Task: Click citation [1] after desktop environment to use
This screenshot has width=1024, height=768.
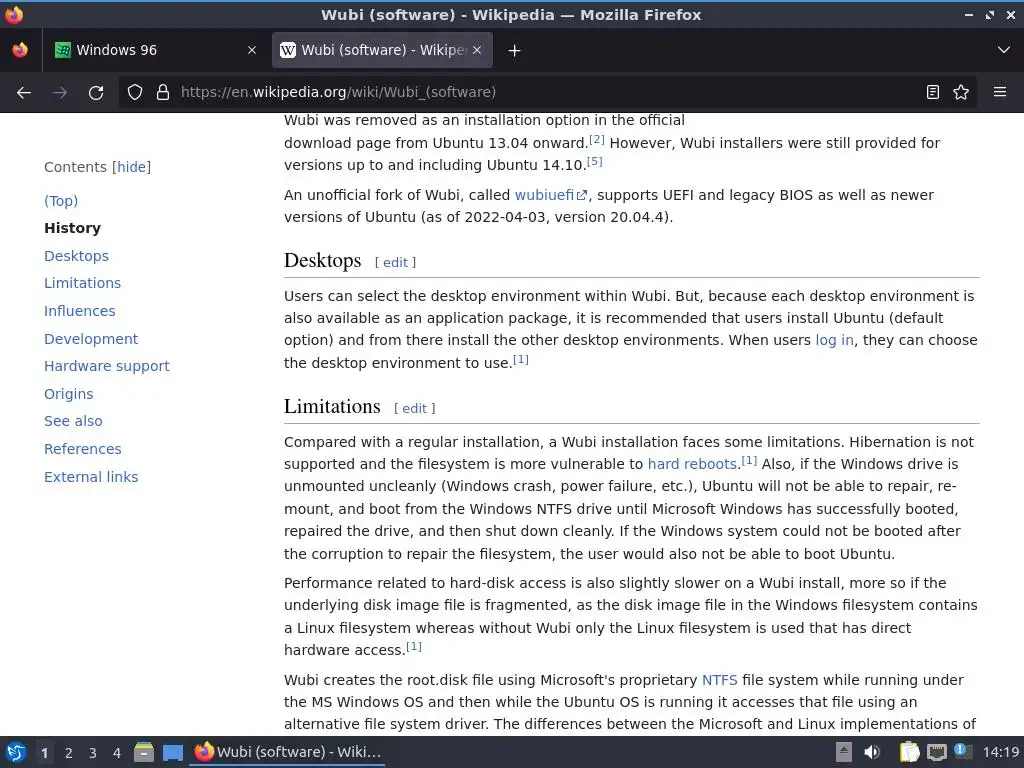Action: [x=520, y=359]
